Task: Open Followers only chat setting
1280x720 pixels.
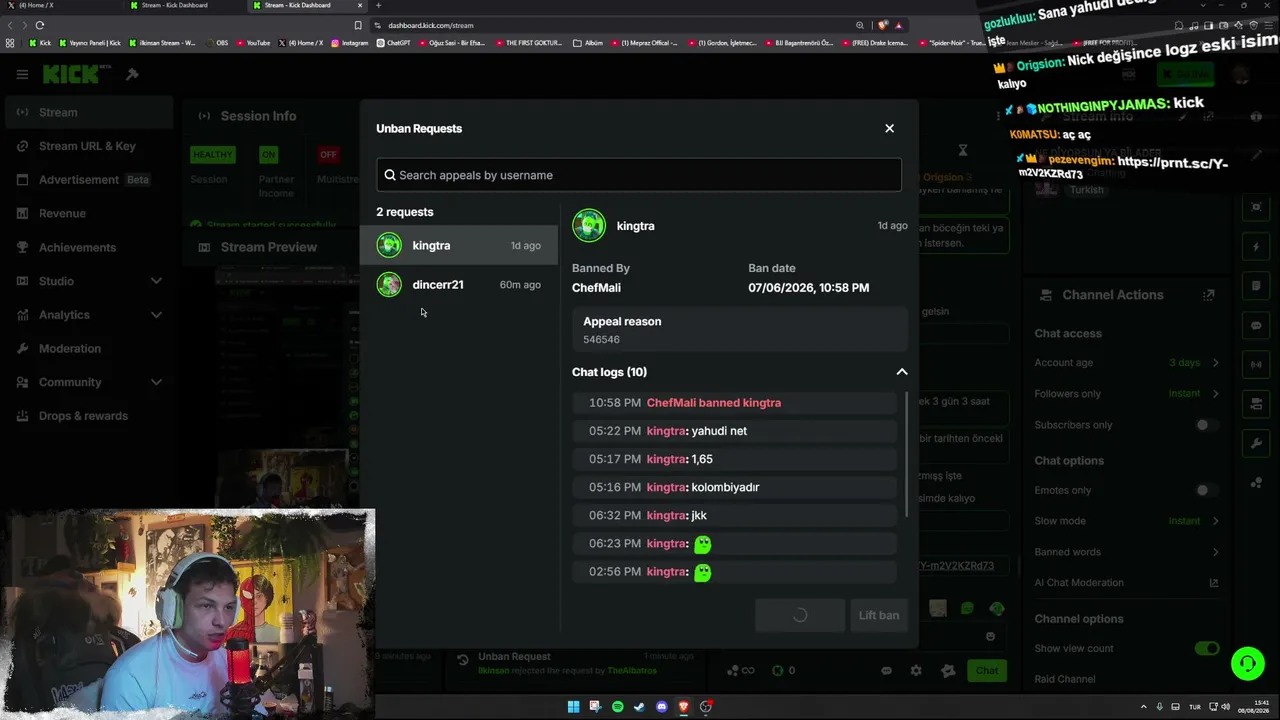Action: click(1127, 394)
